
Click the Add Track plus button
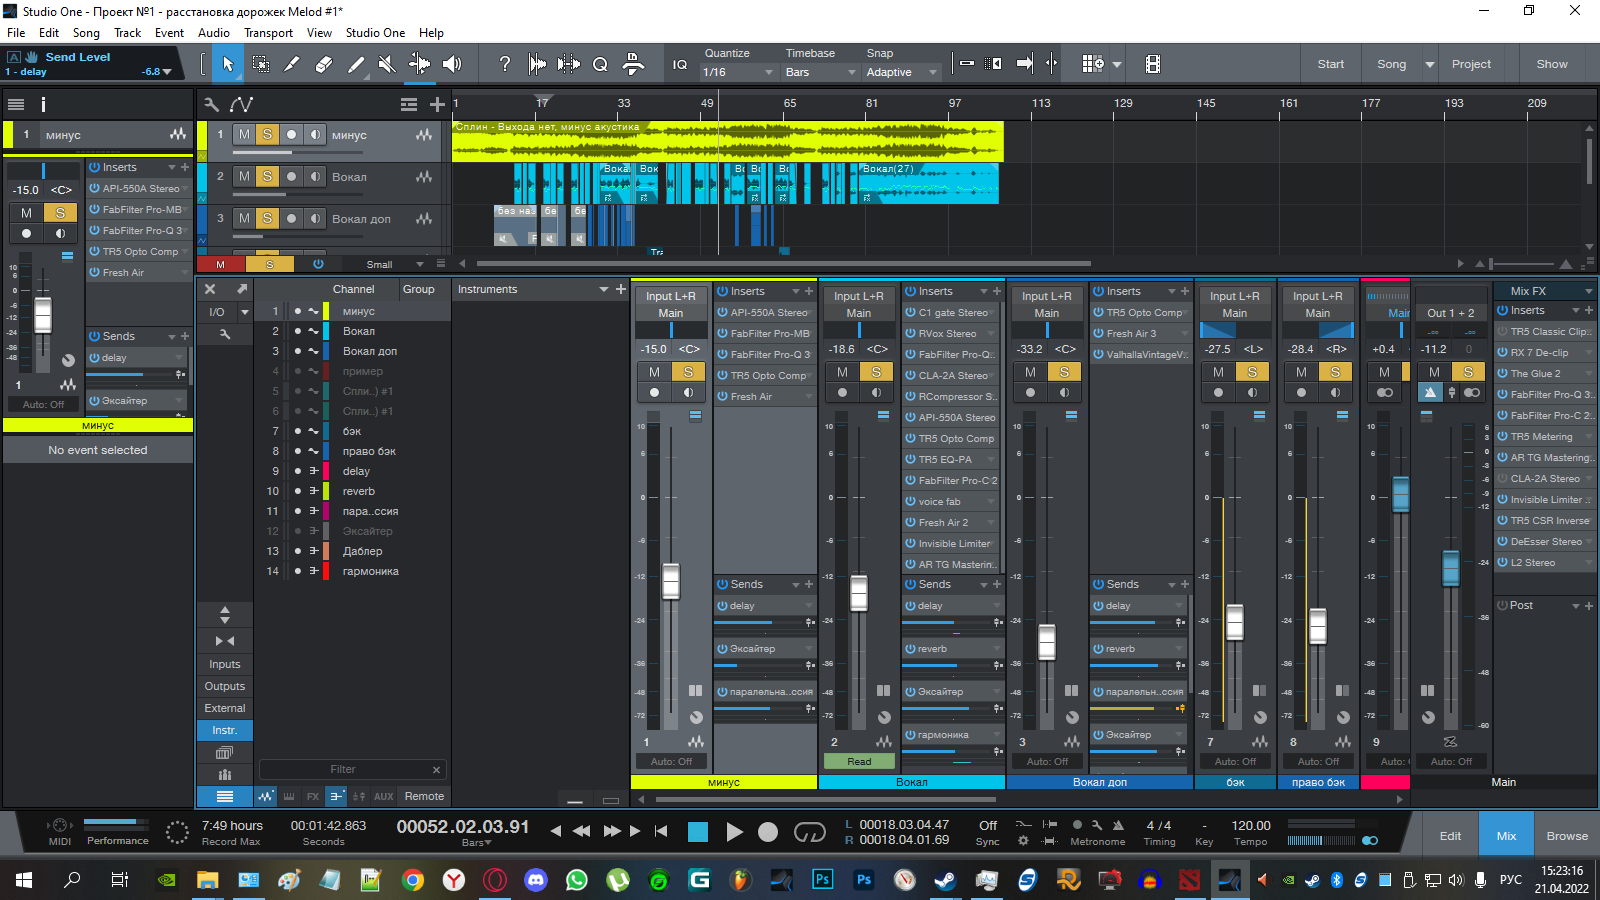click(437, 104)
